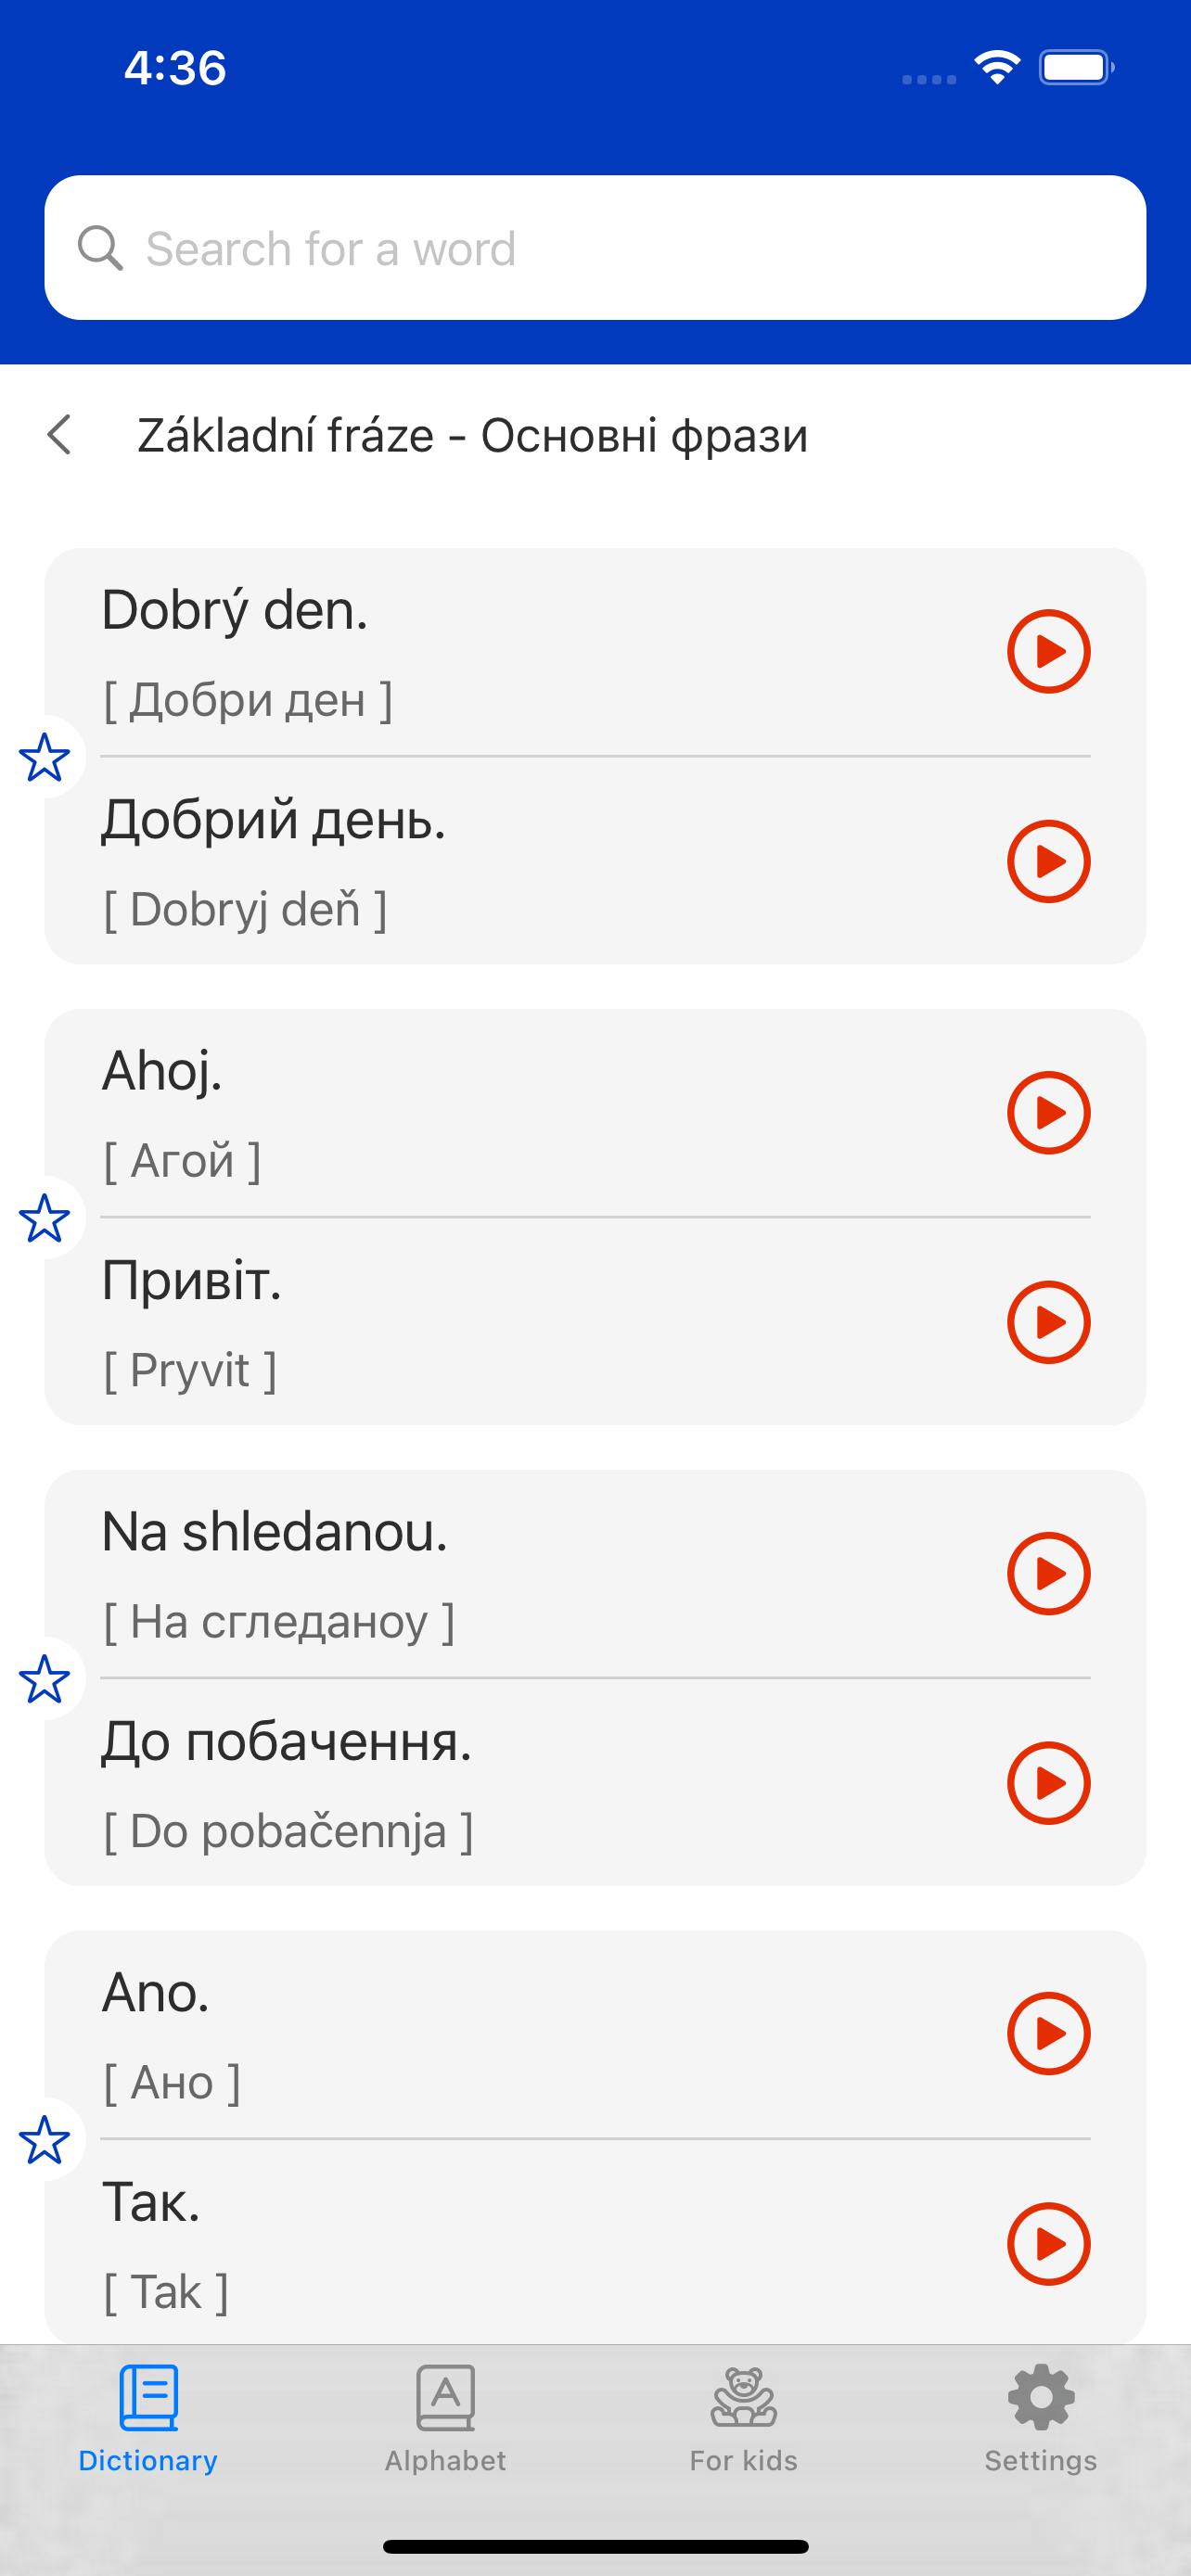Viewport: 1191px width, 2576px height.
Task: Play pronunciation of Ano
Action: click(x=1048, y=2033)
